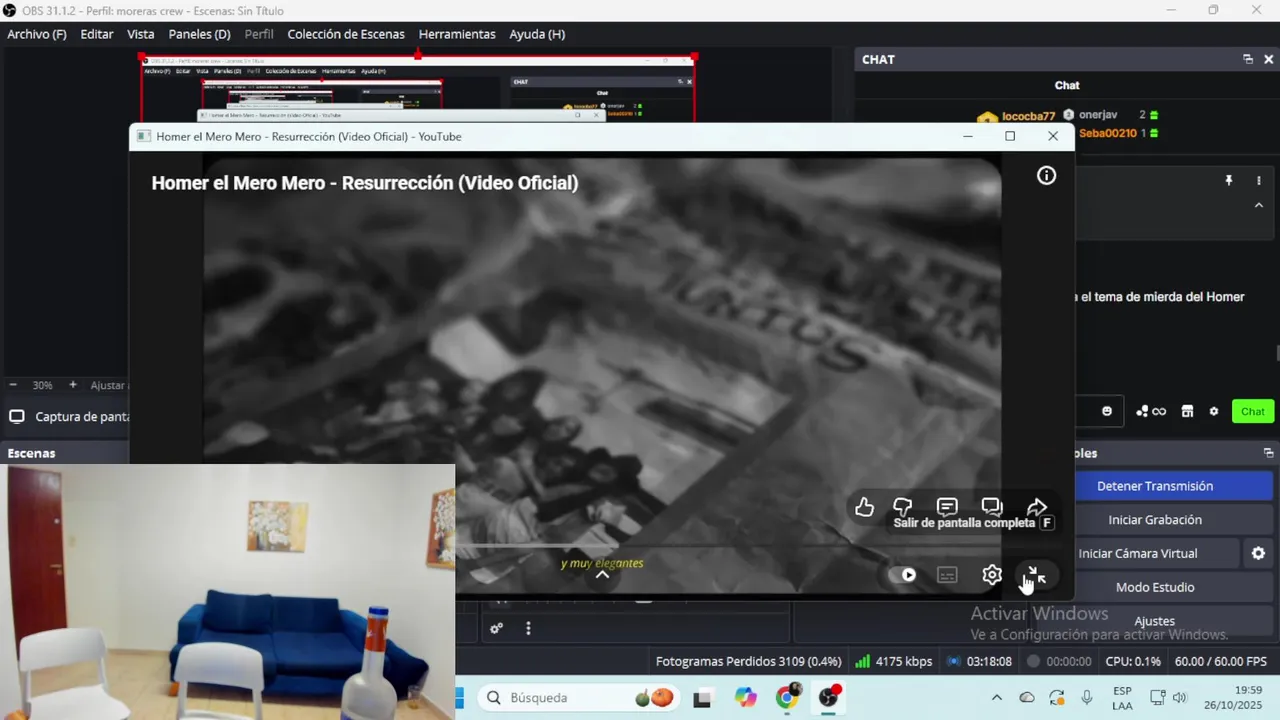Open ESP LAA language switcher
1280x720 pixels.
pos(1122,697)
